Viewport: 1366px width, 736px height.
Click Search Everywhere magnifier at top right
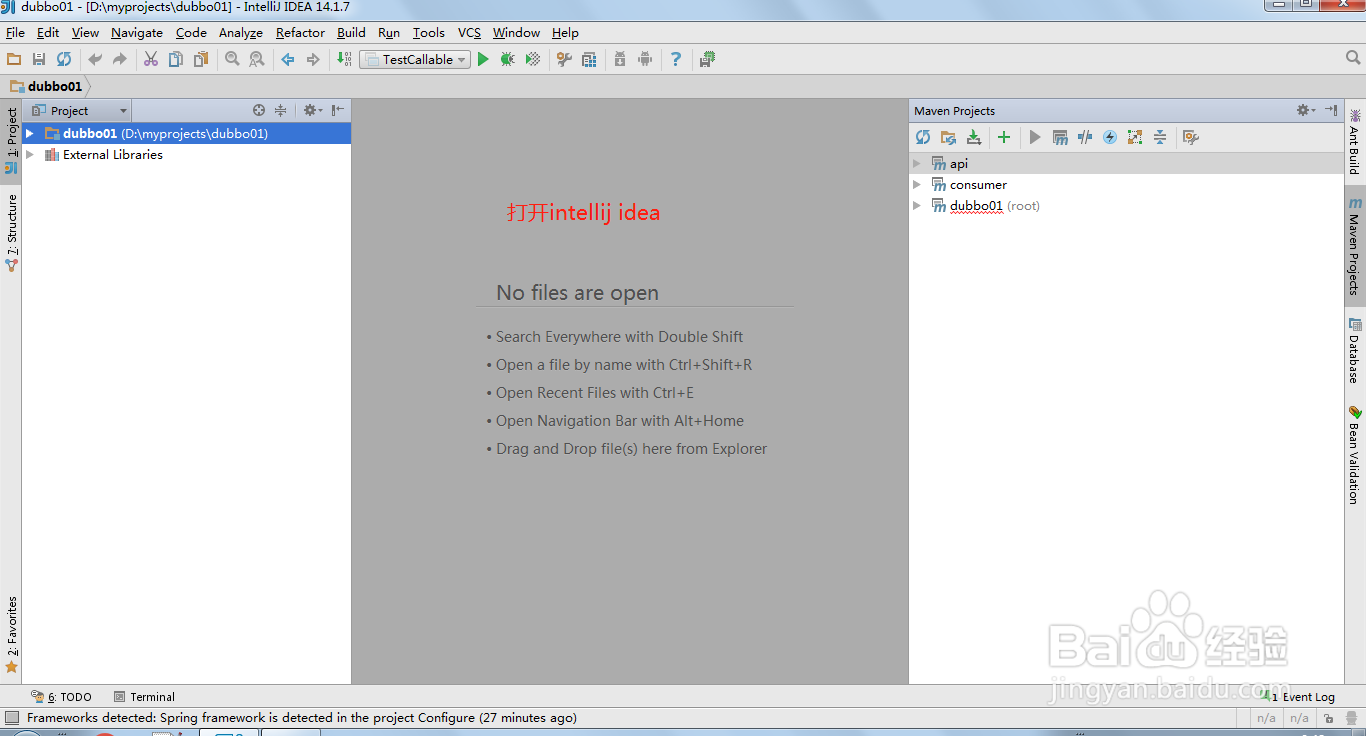tap(1353, 58)
